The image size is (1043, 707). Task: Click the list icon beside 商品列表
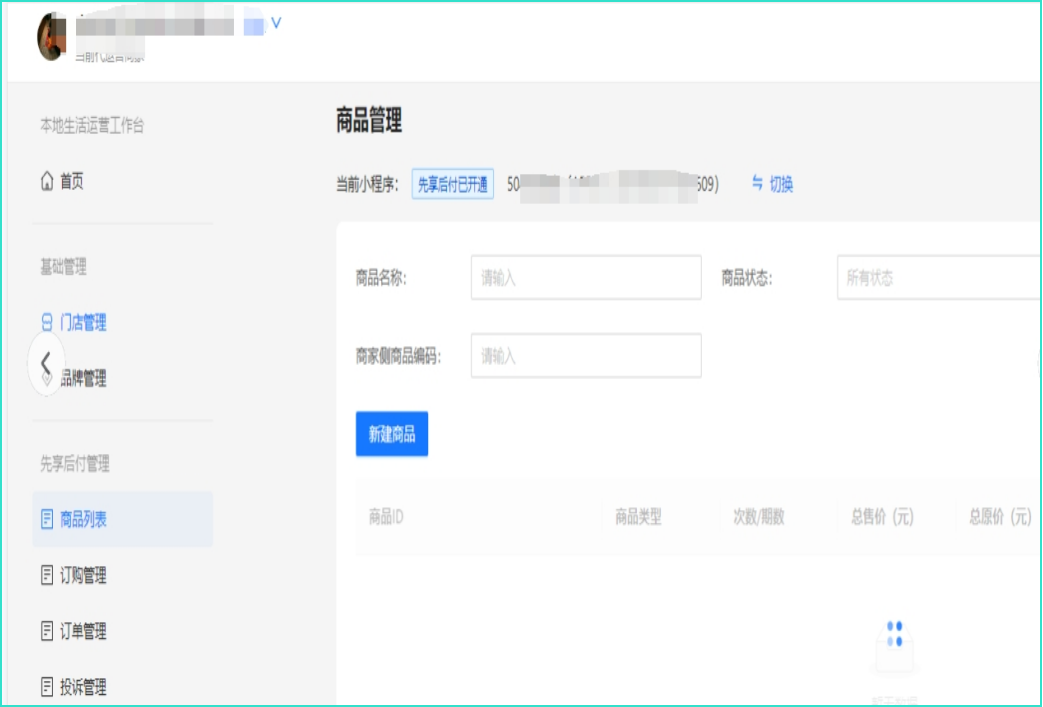(46, 519)
